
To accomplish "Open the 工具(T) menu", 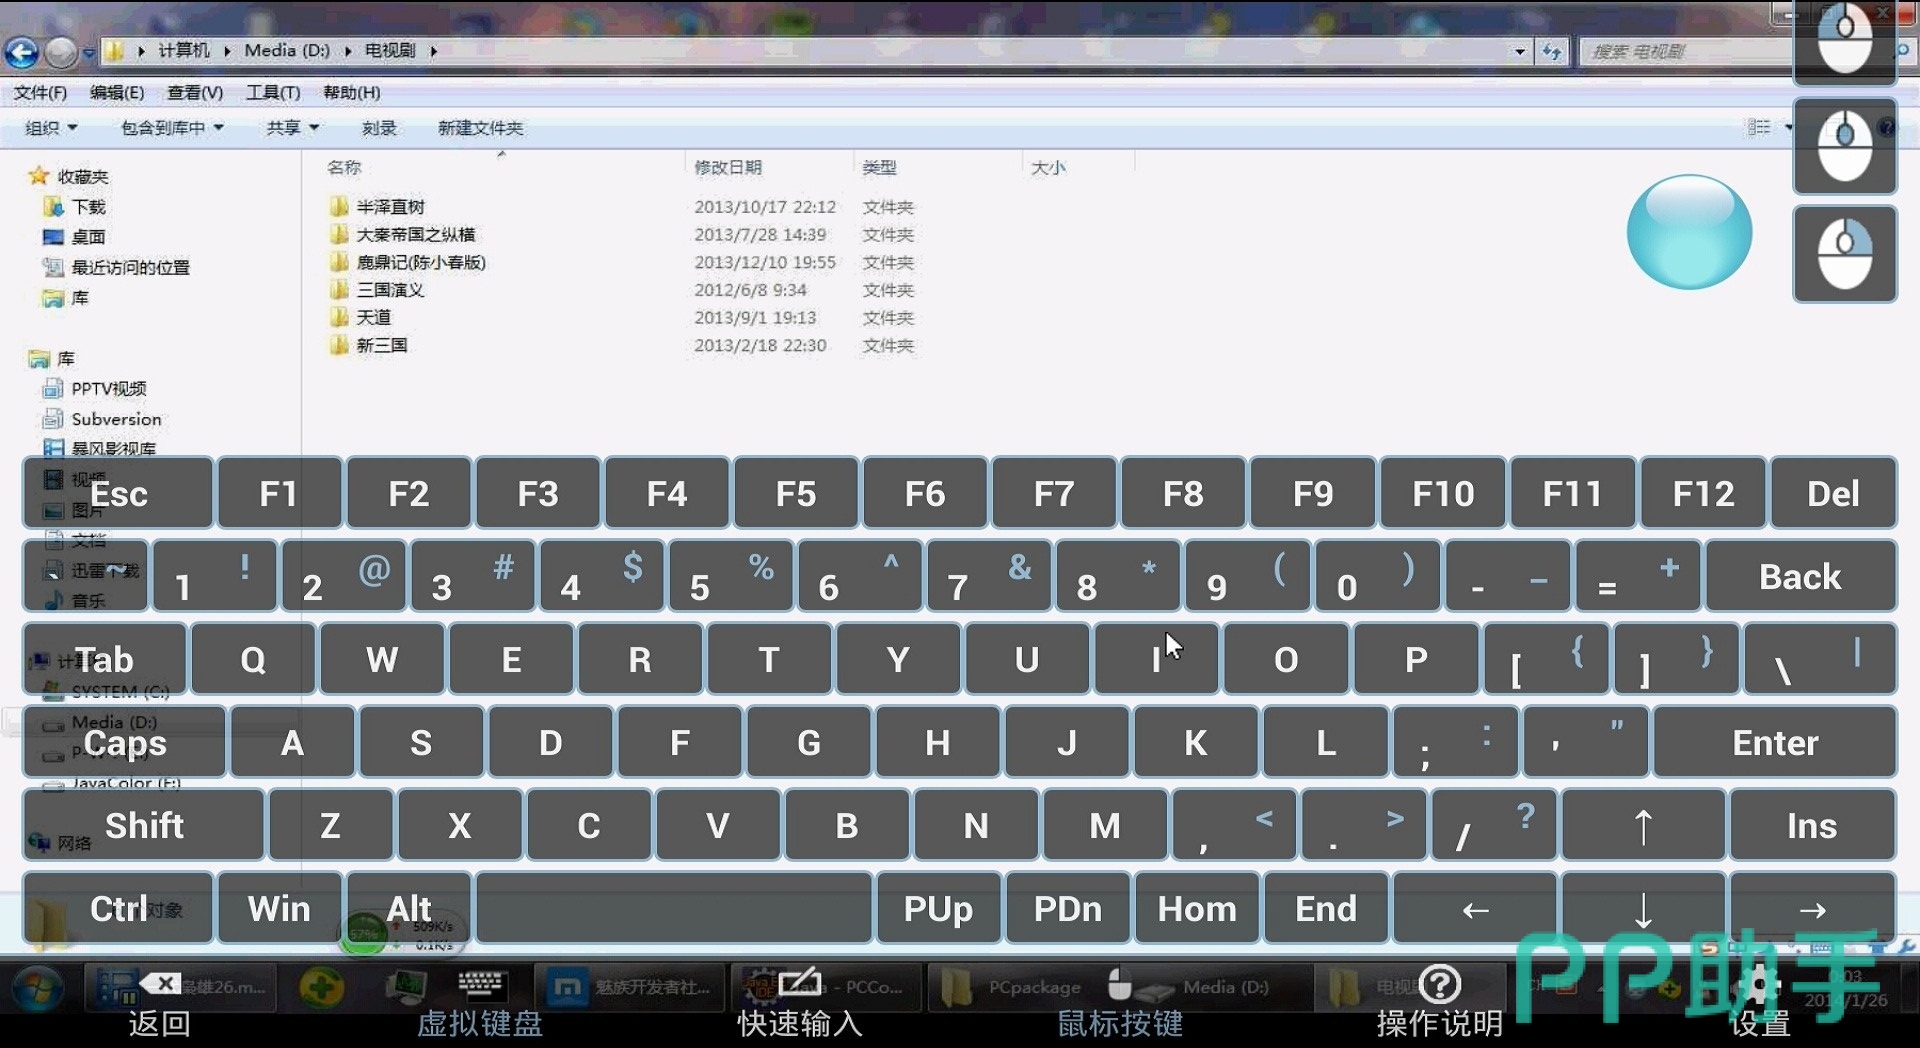I will pos(272,92).
